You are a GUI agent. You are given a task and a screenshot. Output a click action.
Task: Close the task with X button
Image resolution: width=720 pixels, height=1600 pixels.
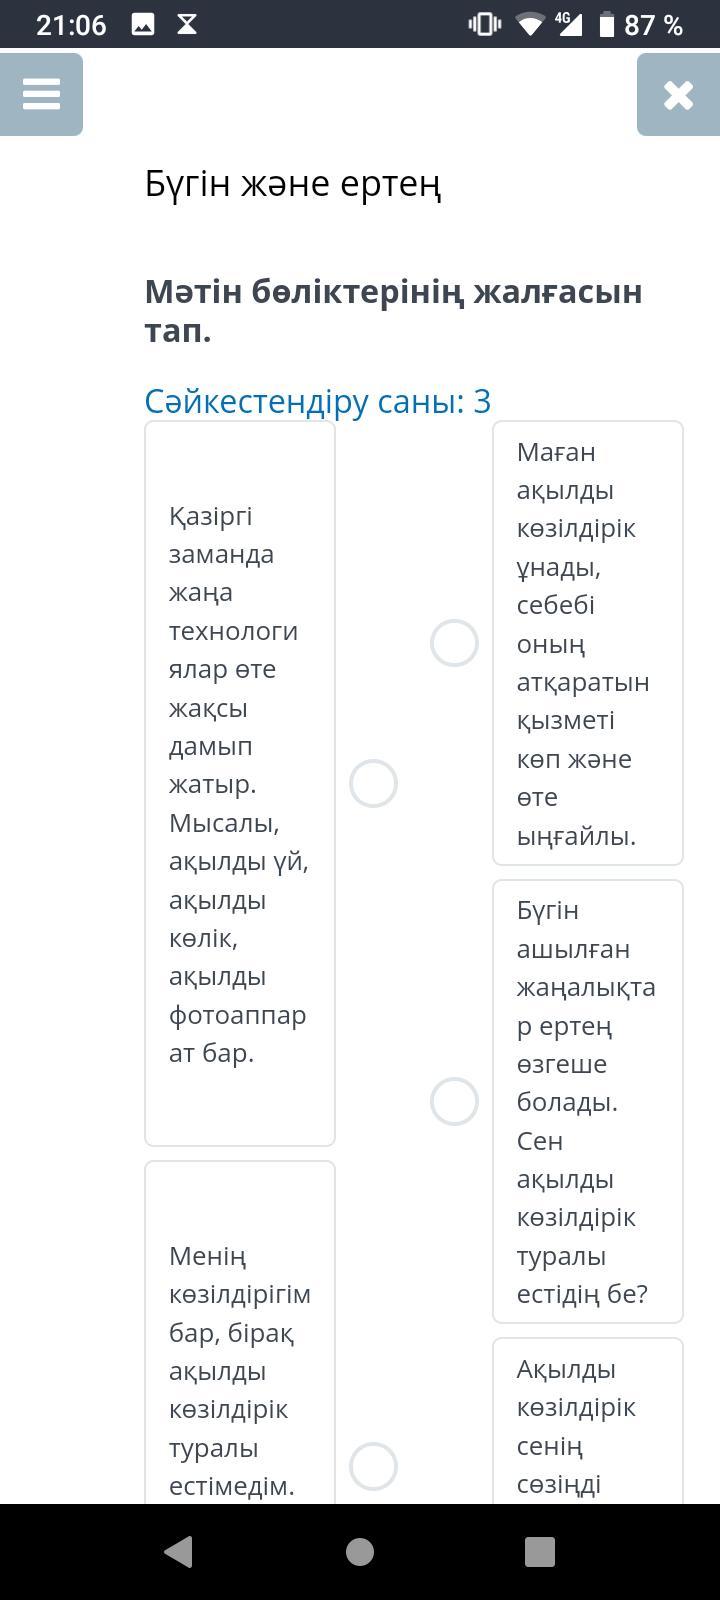coord(678,94)
